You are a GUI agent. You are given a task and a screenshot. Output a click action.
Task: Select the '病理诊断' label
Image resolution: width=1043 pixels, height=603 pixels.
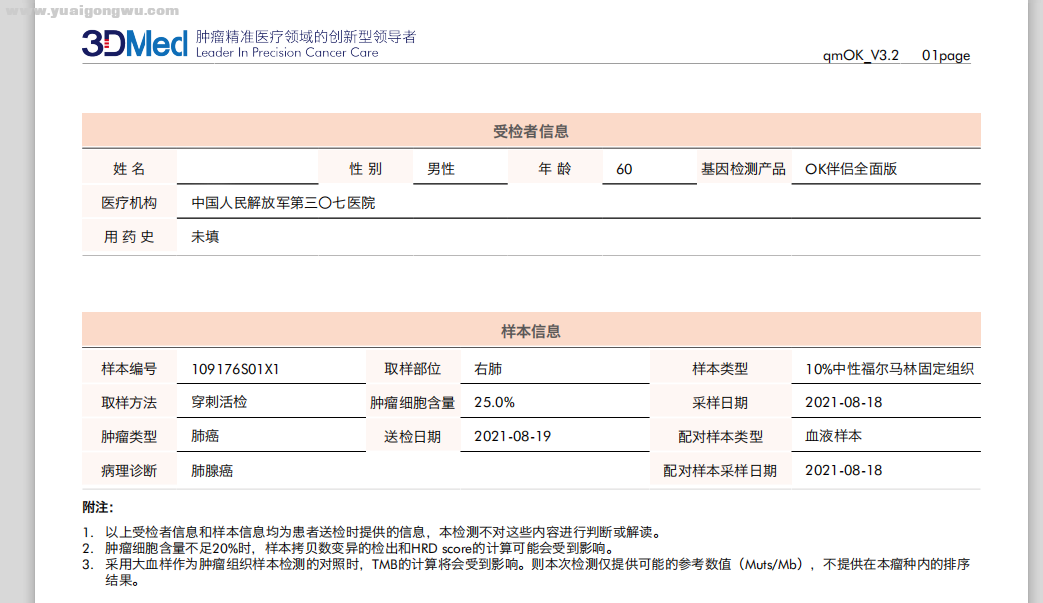(x=129, y=471)
